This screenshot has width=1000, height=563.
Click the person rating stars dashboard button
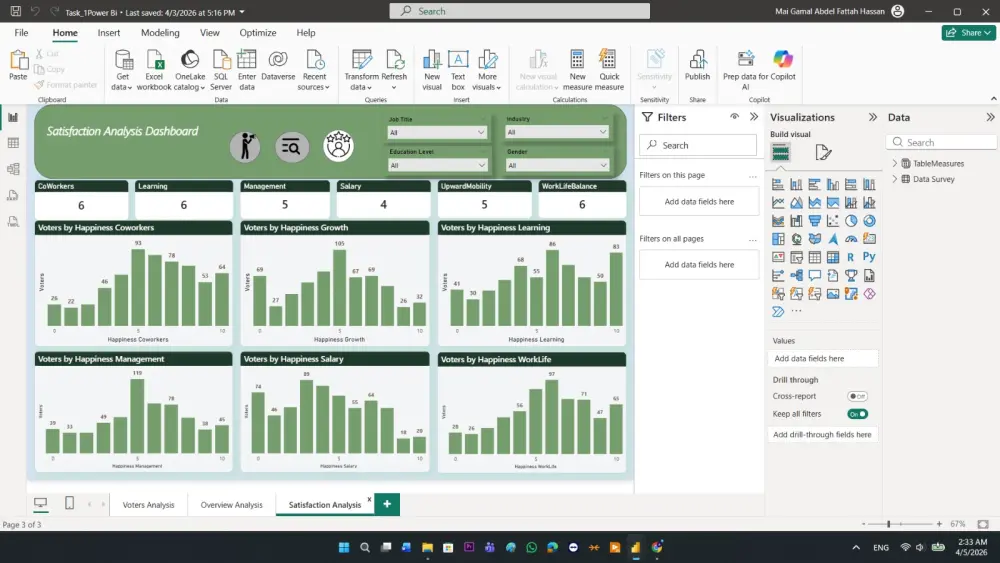click(338, 146)
